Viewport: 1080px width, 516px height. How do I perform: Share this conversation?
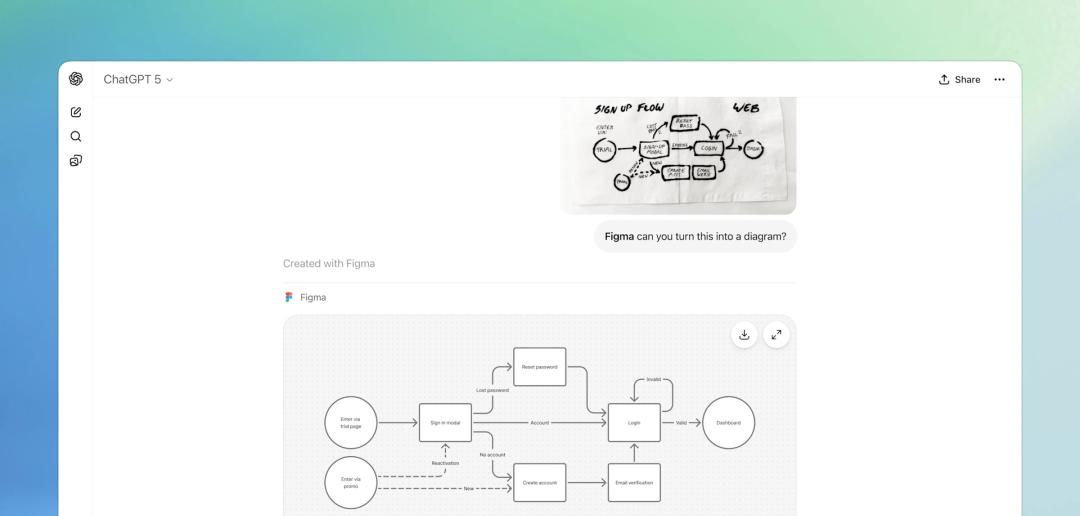click(959, 80)
